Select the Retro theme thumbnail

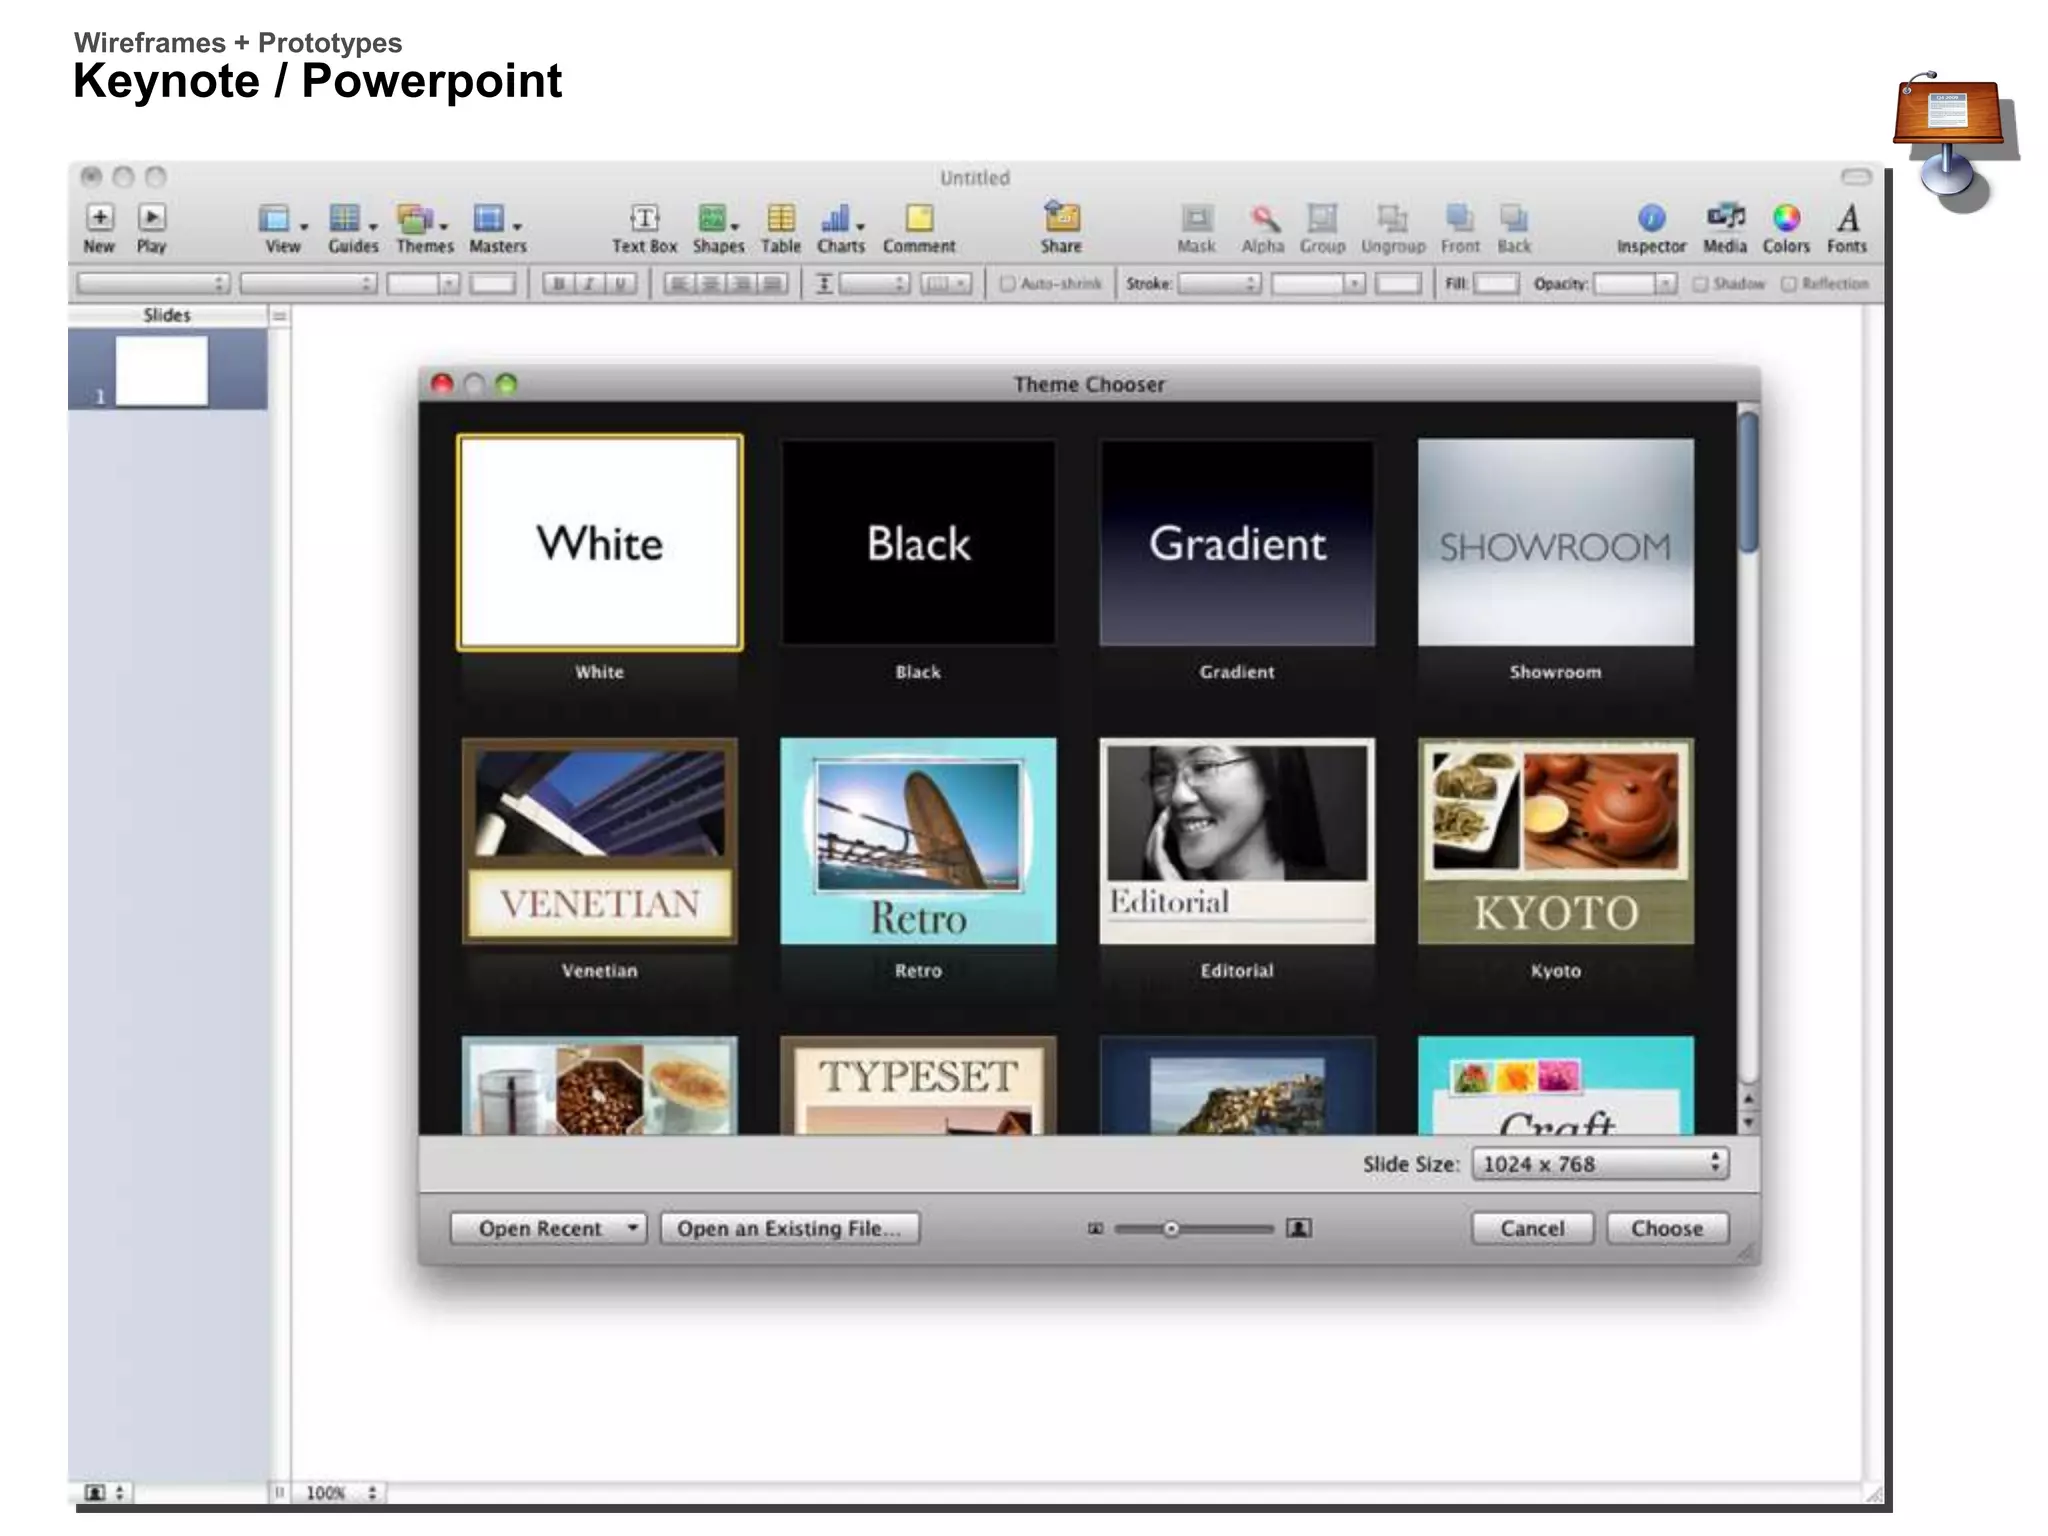918,841
